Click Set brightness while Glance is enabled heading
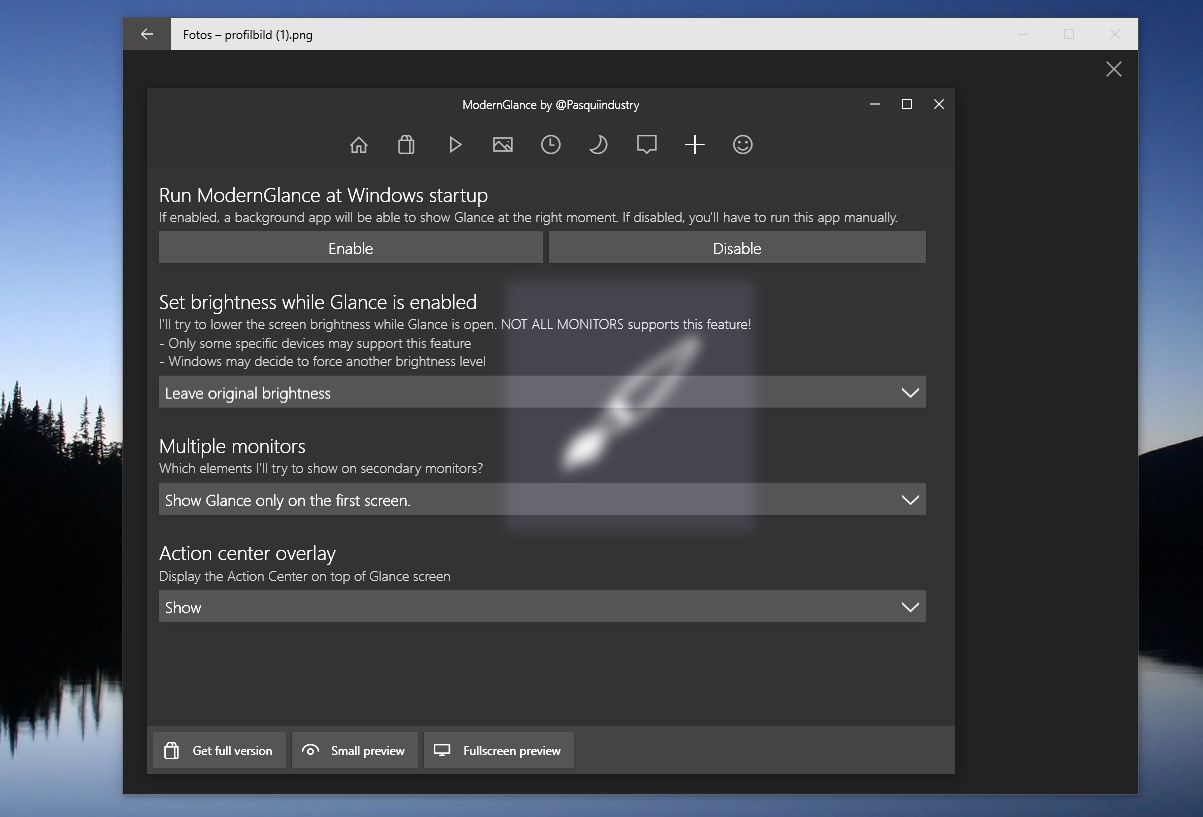The image size is (1203, 817). coord(318,302)
